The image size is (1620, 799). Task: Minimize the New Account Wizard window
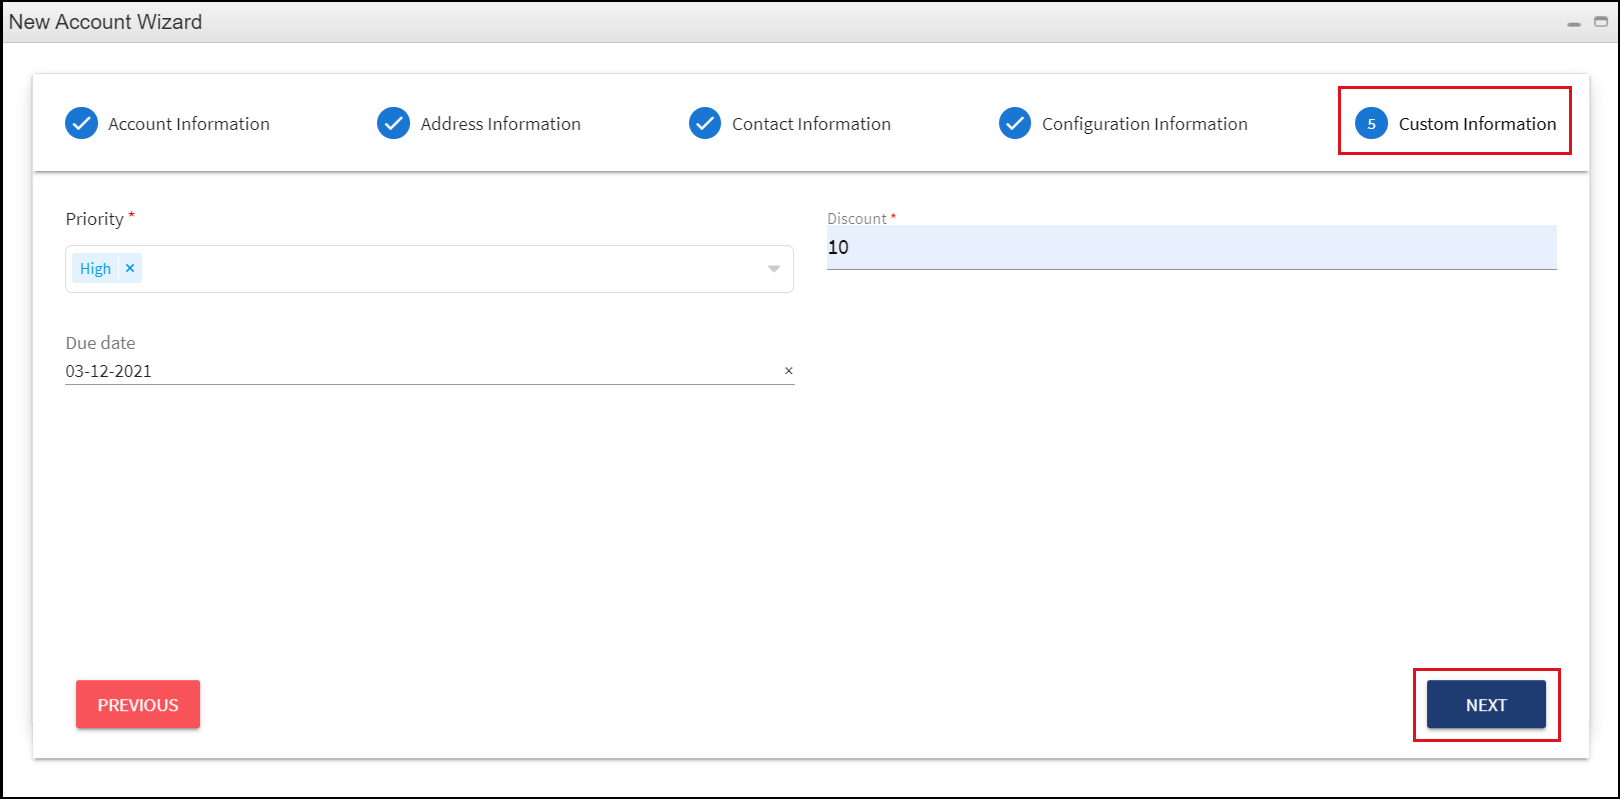pos(1574,23)
